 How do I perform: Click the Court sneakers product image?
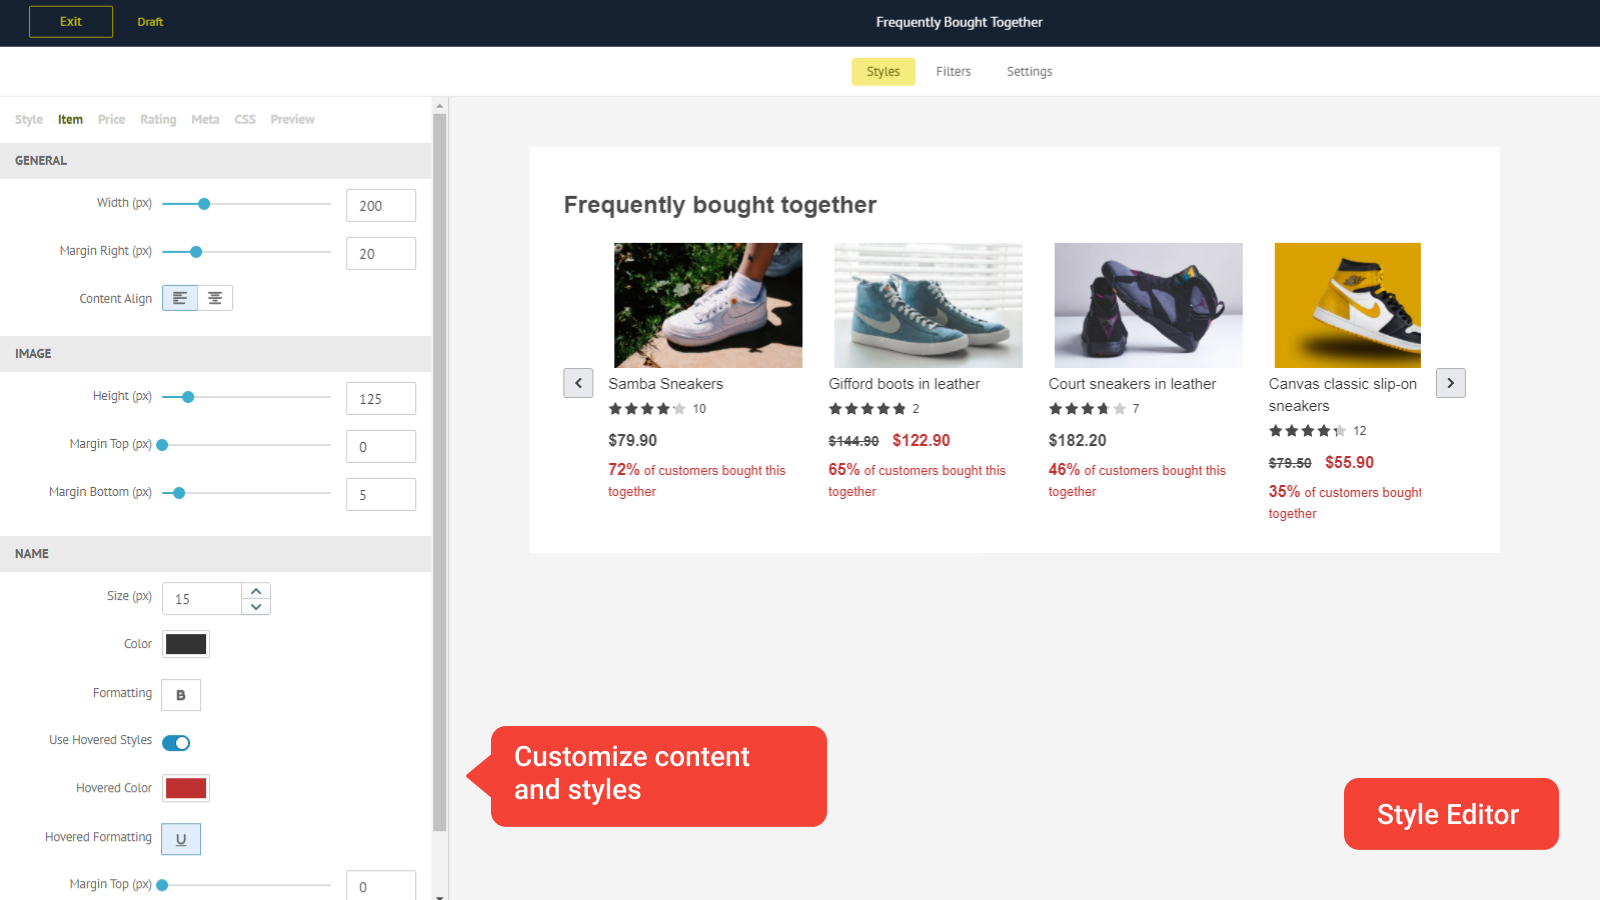(x=1148, y=305)
